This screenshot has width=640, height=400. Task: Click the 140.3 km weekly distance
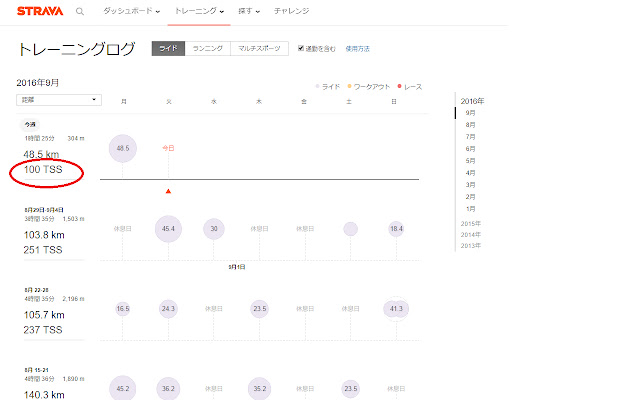coord(44,395)
